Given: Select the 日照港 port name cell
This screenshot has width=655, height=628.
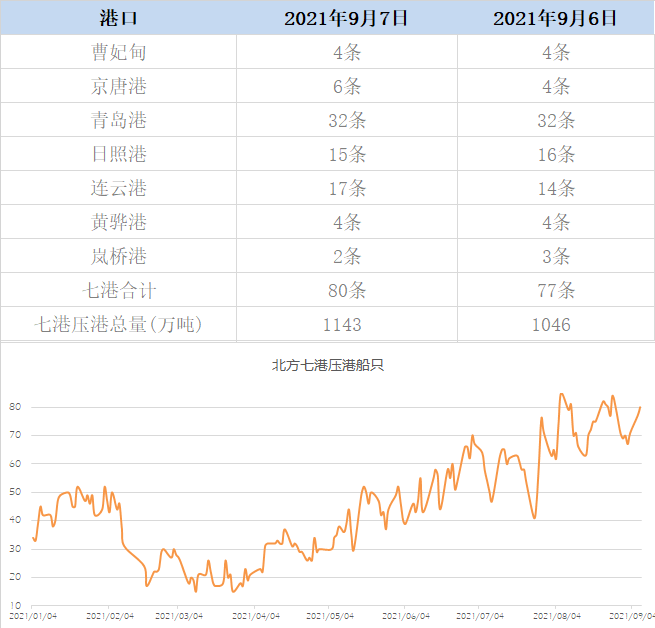Looking at the screenshot, I should coord(119,154).
